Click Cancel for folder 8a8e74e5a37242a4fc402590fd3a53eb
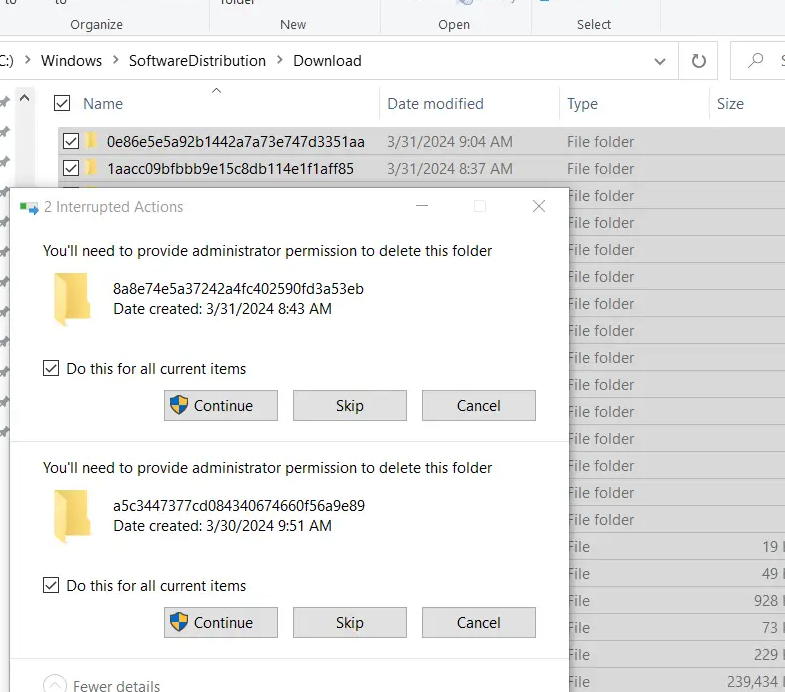This screenshot has width=785, height=692. click(x=479, y=406)
